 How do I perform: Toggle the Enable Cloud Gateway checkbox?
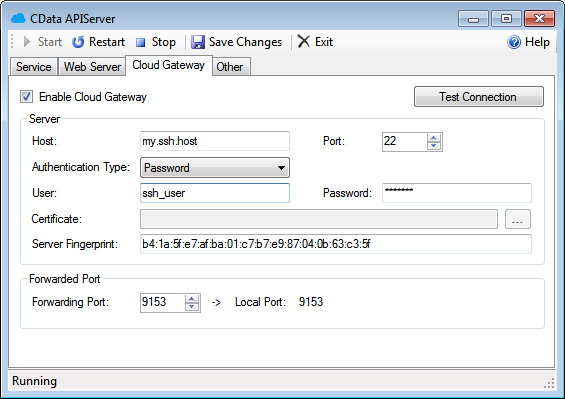coord(26,97)
